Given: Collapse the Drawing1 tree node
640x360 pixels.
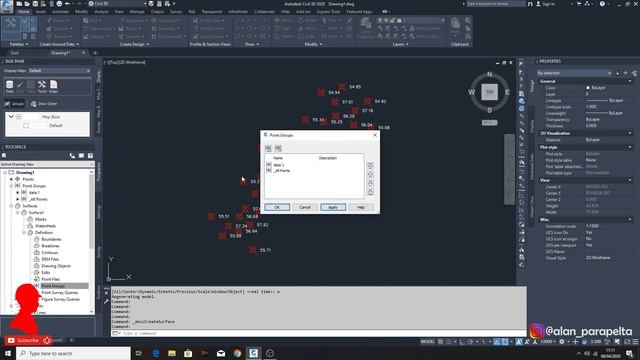Looking at the screenshot, I should (x=5, y=173).
